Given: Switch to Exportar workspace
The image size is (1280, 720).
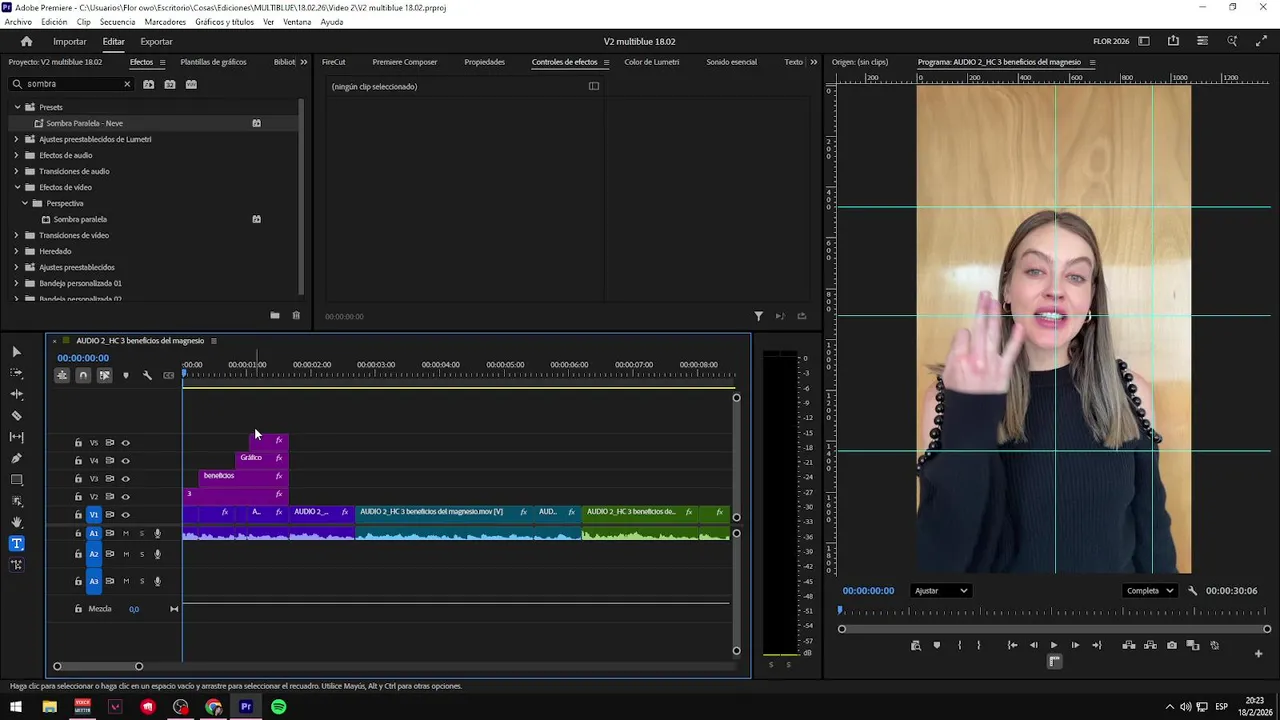Looking at the screenshot, I should click(156, 41).
